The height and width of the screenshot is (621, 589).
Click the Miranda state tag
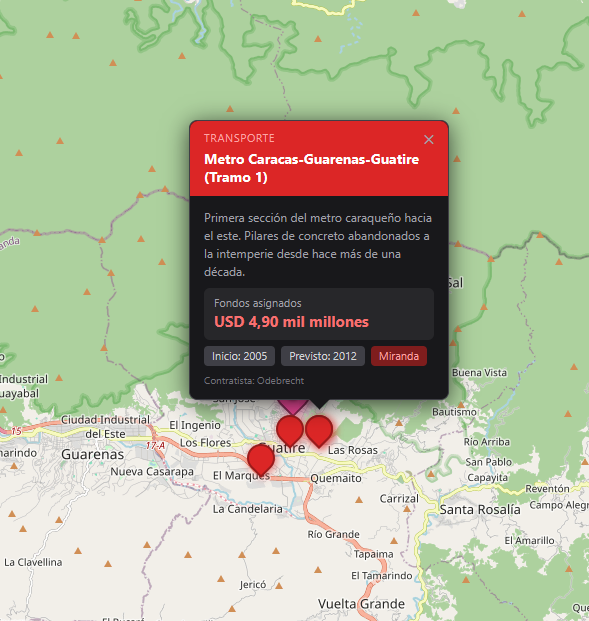coord(398,356)
